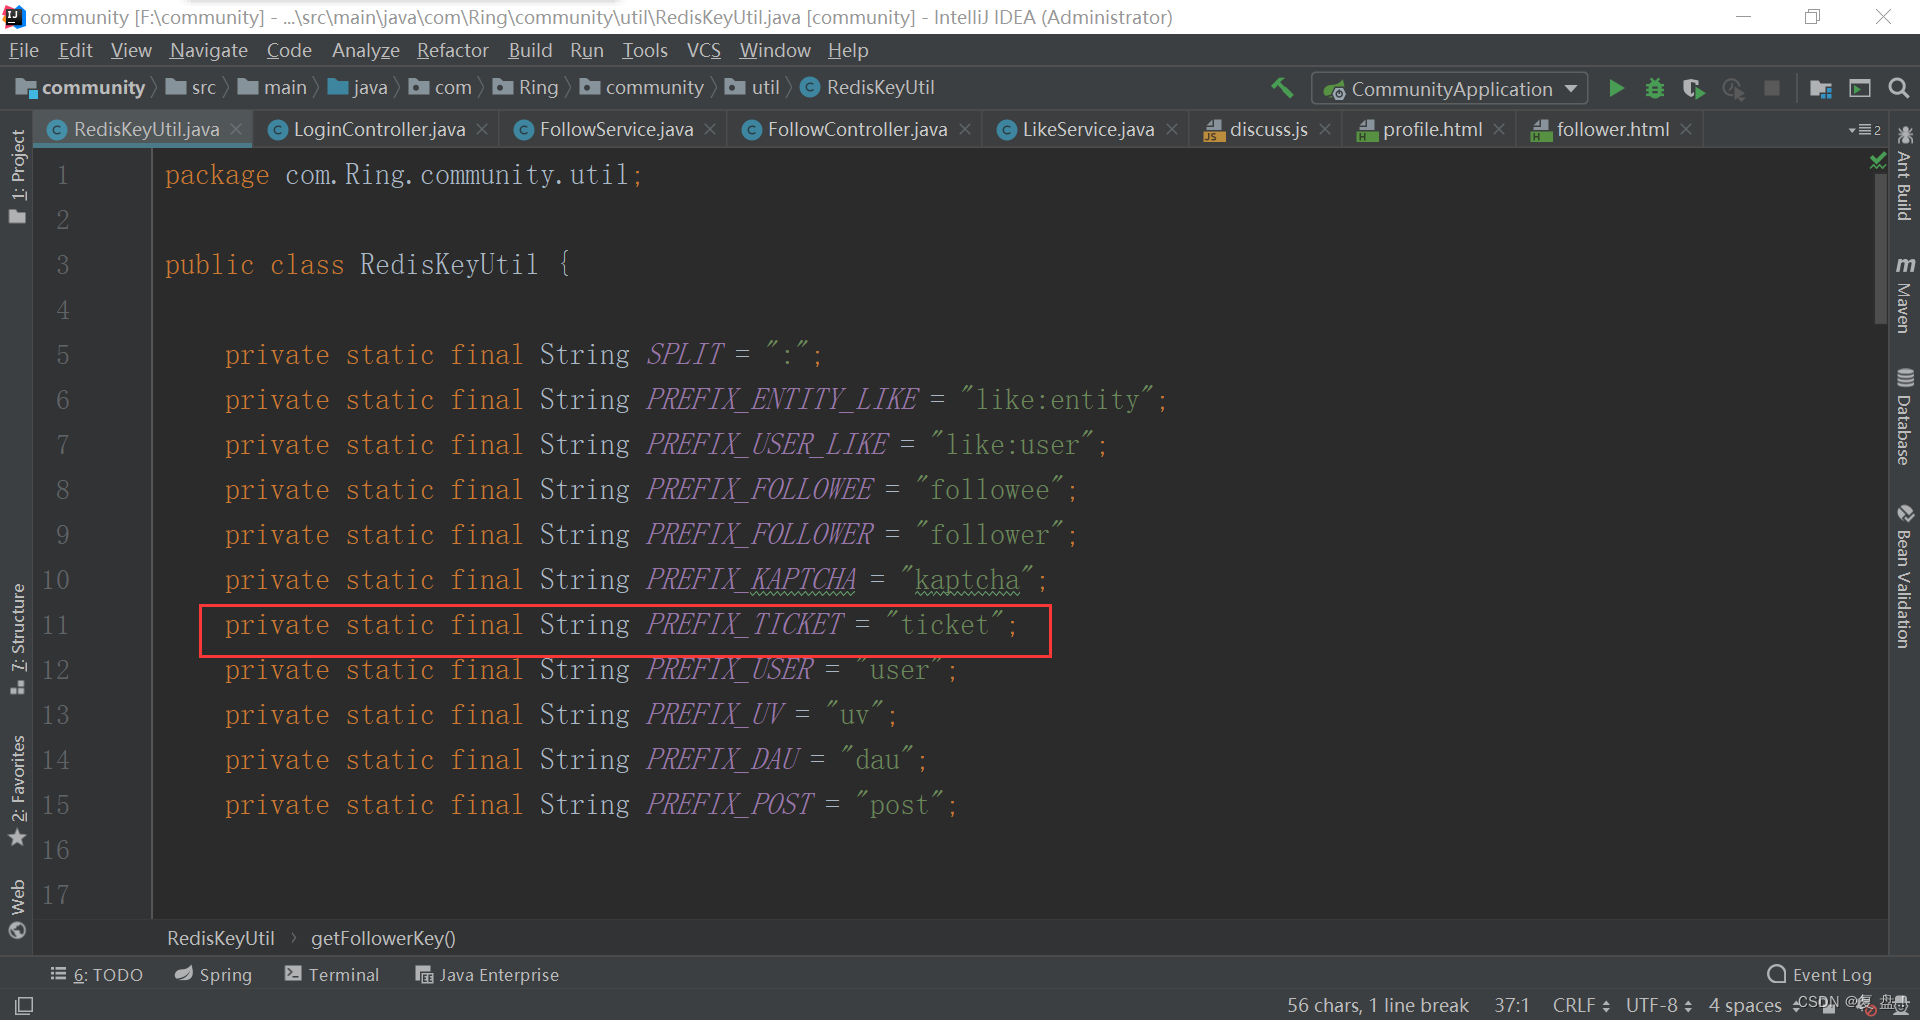Change CRLF line separator setting
The width and height of the screenshot is (1920, 1020).
1581,1005
